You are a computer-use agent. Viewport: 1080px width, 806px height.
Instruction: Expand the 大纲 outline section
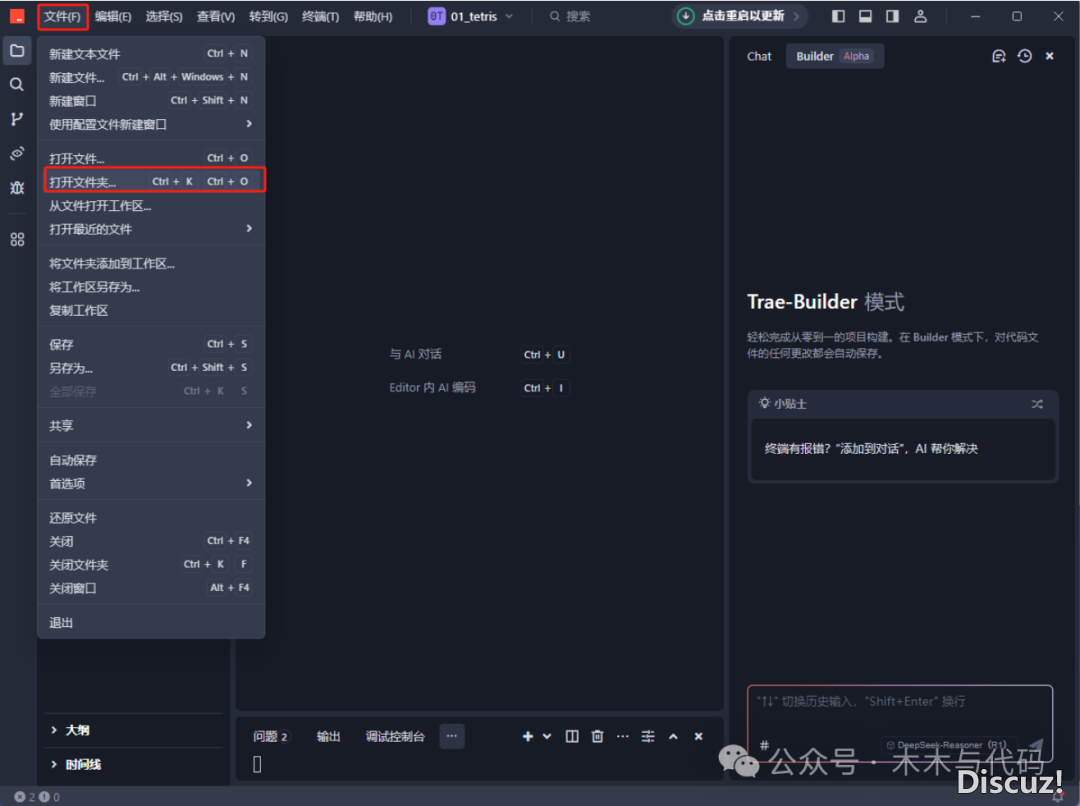click(77, 730)
